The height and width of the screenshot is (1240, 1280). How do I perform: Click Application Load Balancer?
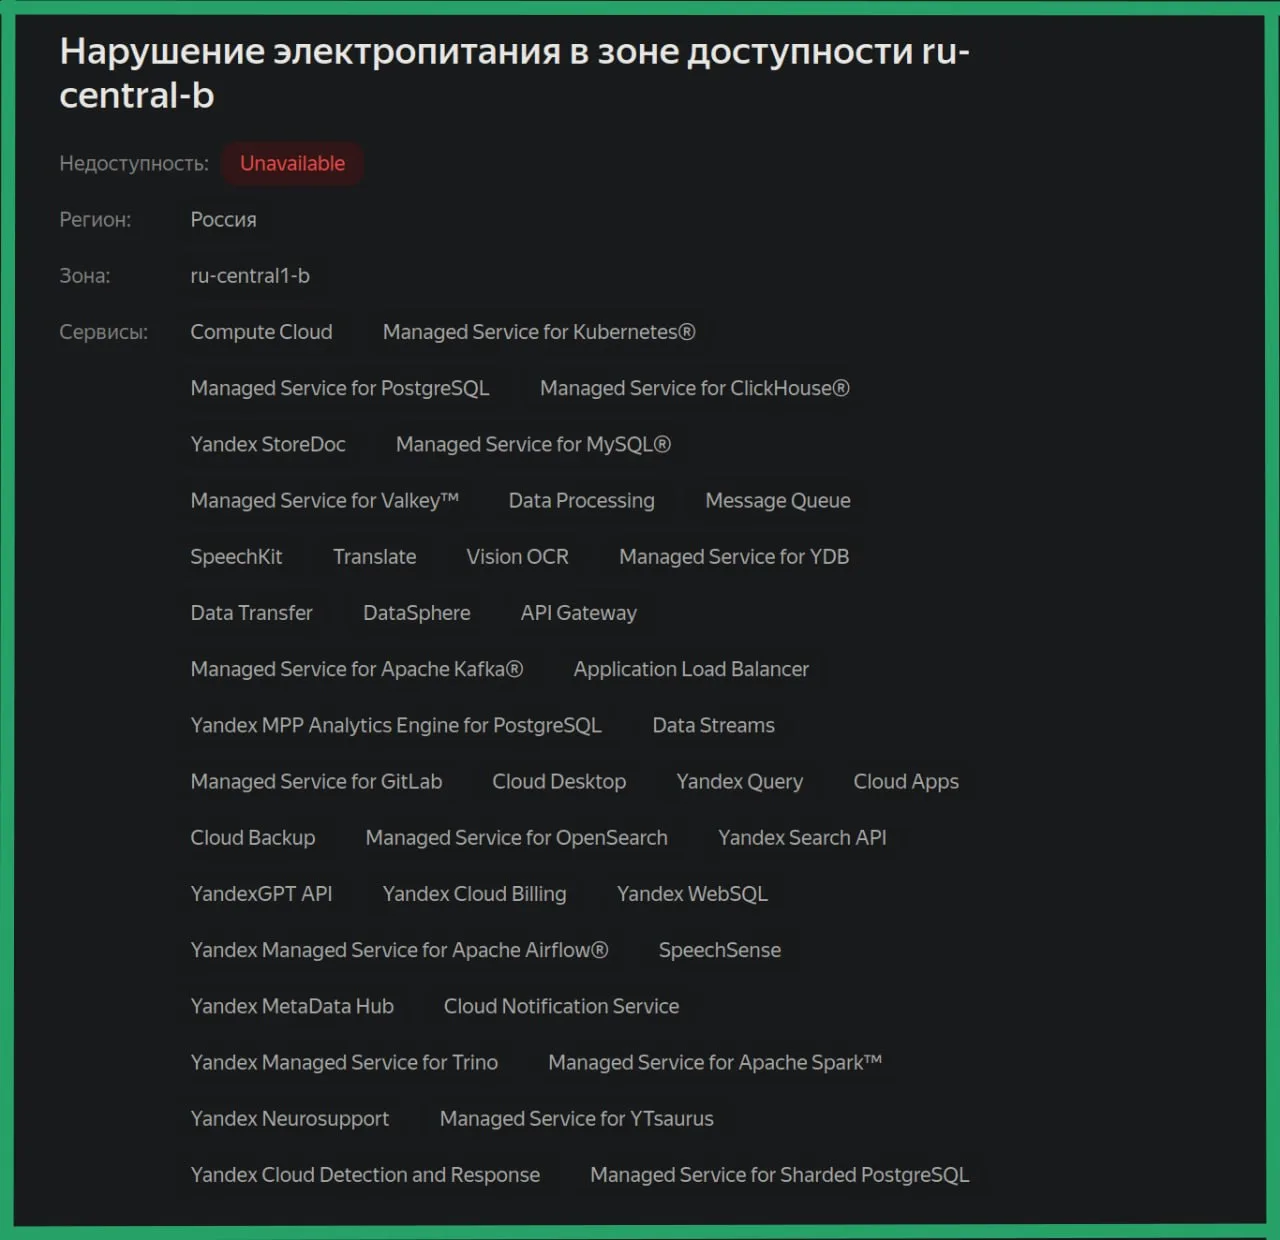coord(691,669)
